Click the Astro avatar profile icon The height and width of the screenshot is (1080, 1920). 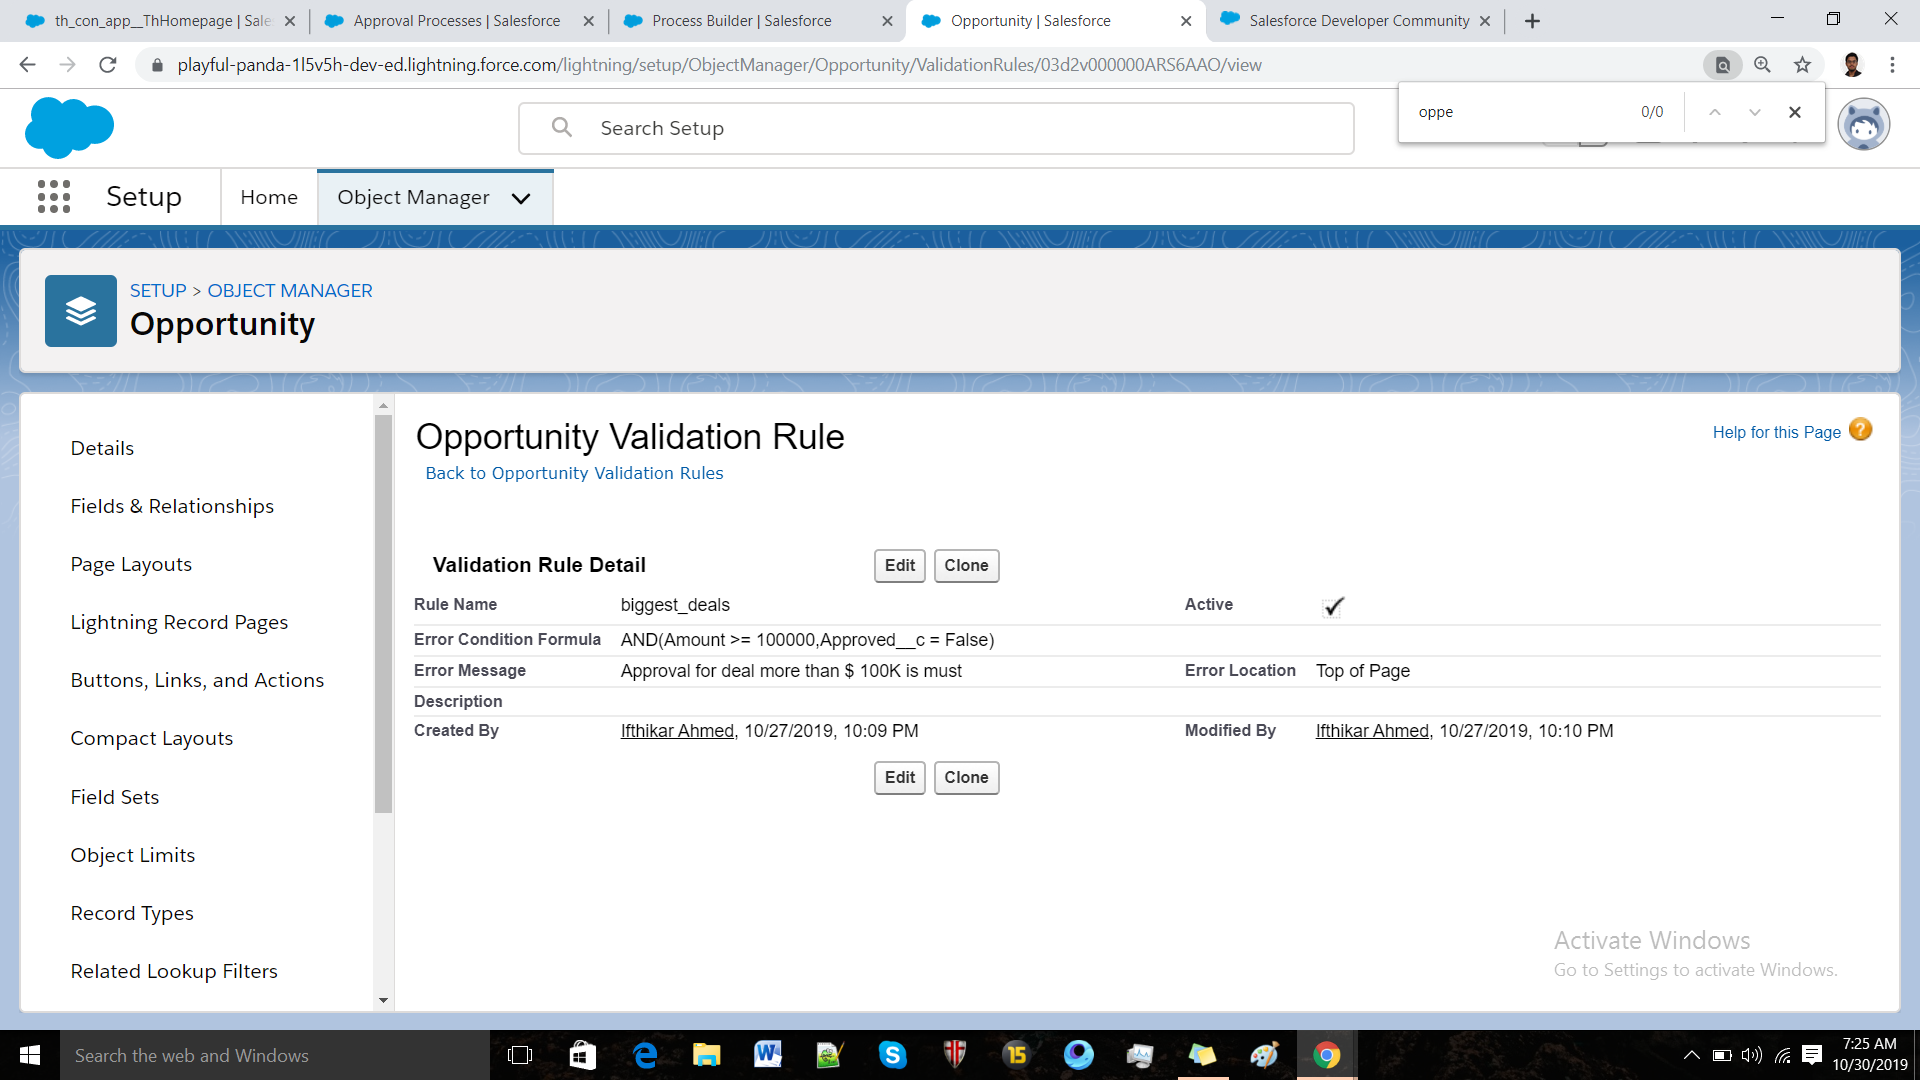coord(1863,126)
